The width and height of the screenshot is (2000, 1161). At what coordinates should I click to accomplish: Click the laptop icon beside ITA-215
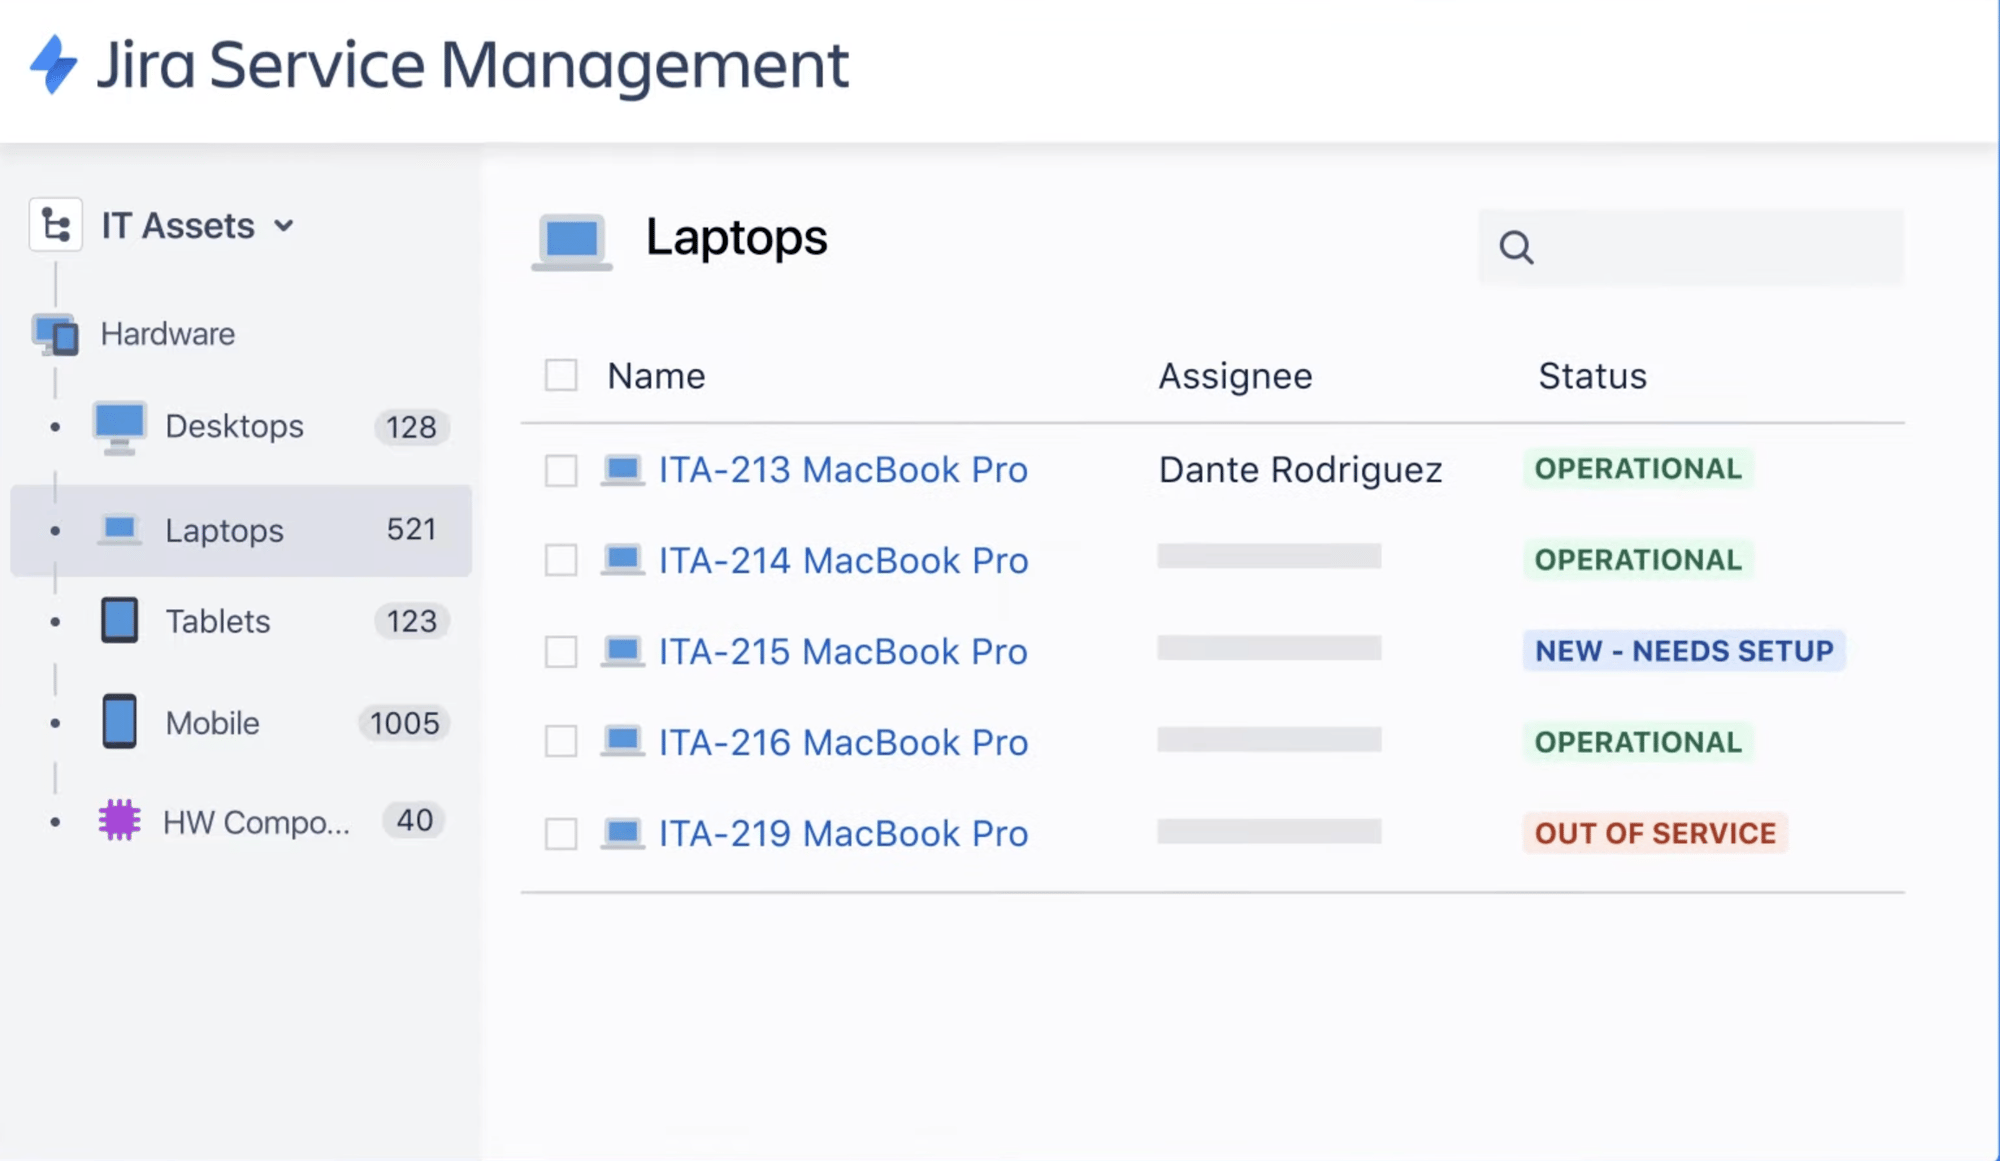point(622,652)
